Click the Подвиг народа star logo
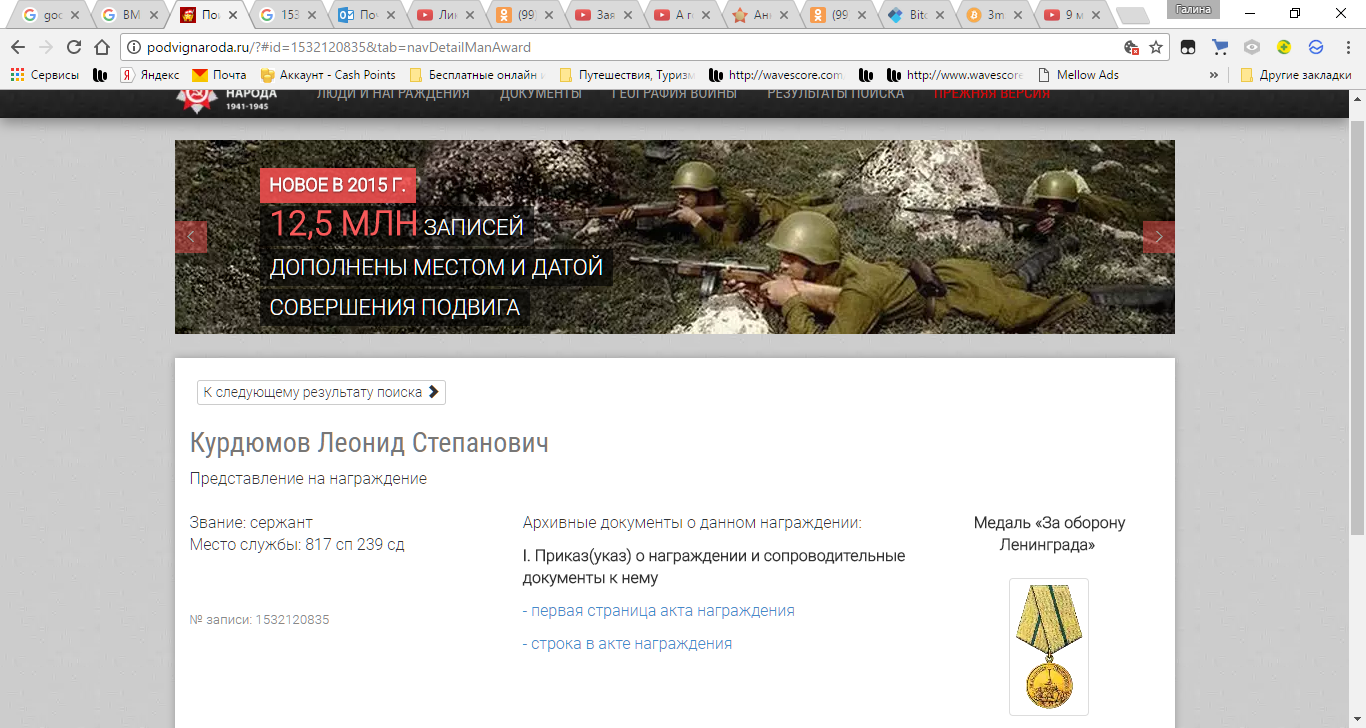Viewport: 1366px width, 728px height. (195, 97)
